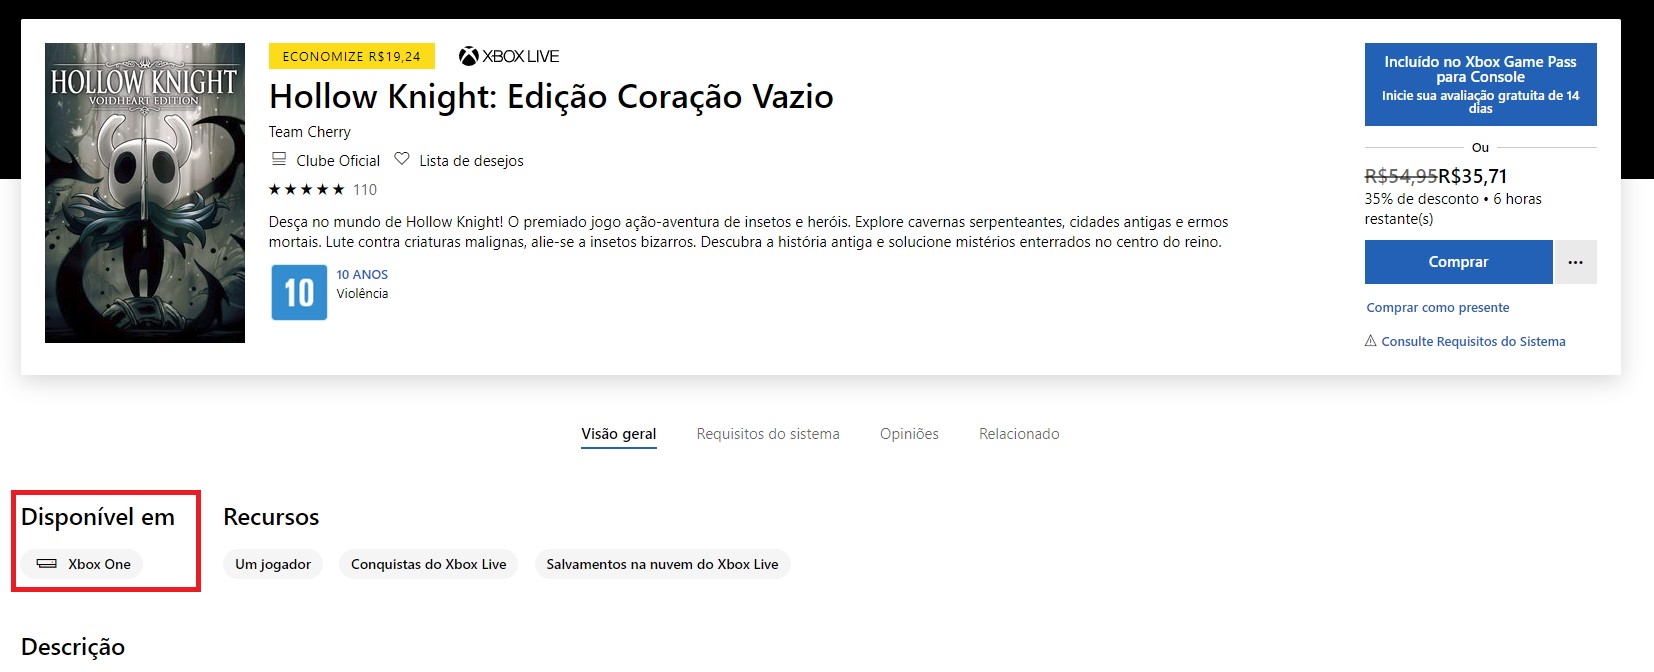Click the game description paragraph
This screenshot has height=672, width=1654.
tap(748, 232)
